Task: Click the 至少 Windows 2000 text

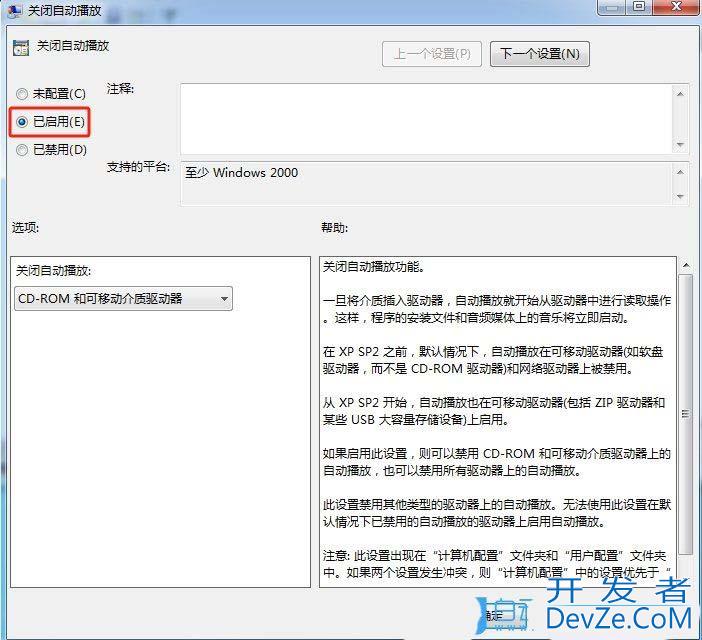Action: (x=241, y=173)
